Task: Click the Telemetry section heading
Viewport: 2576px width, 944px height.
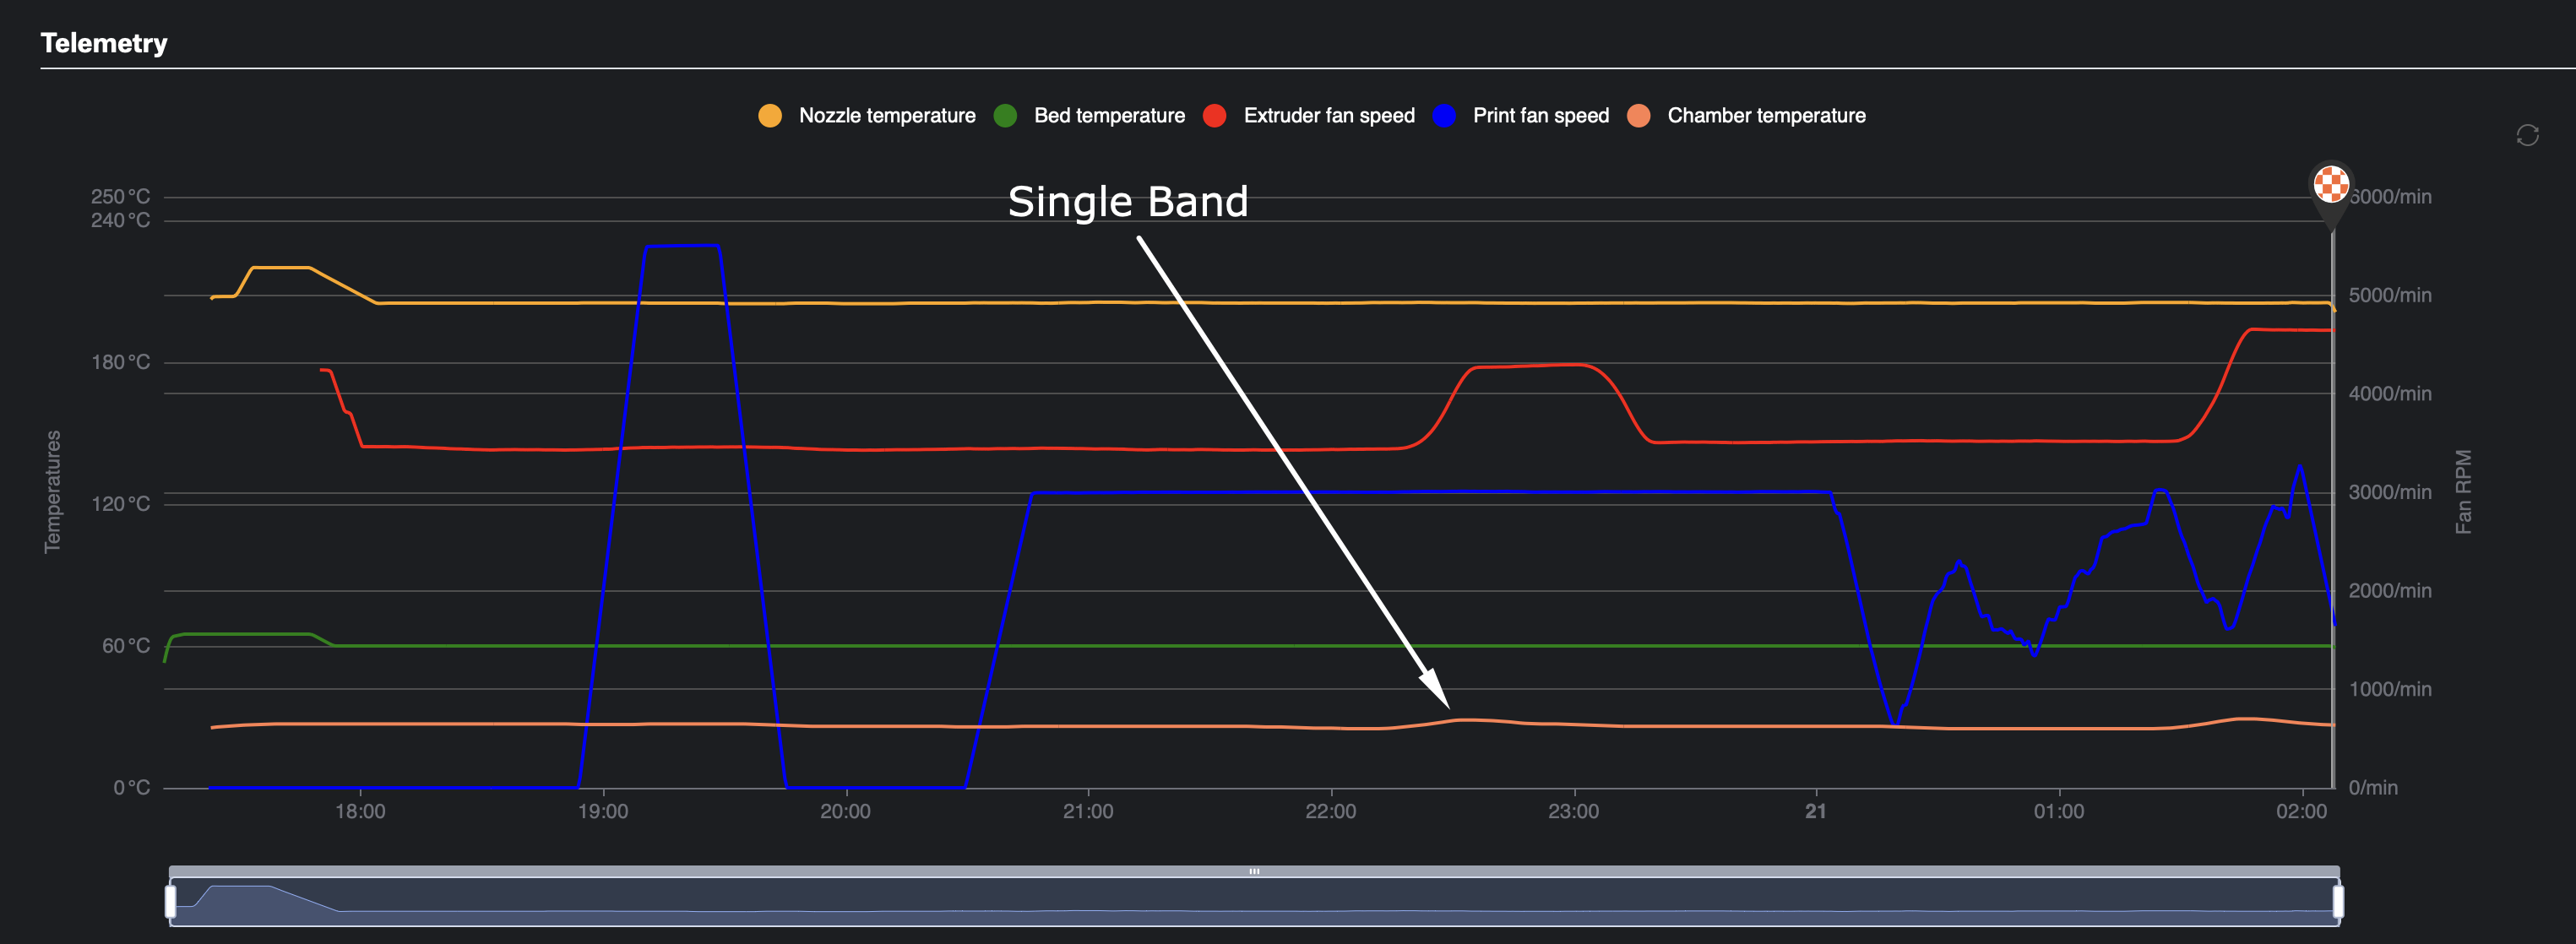Action: coord(104,43)
